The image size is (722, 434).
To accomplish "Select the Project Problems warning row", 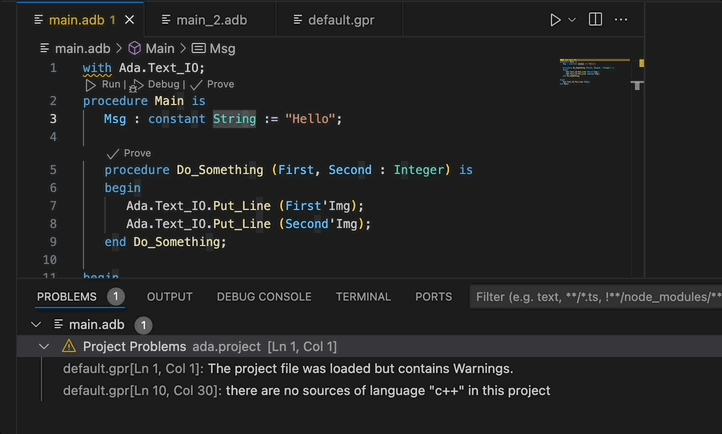I will pyautogui.click(x=369, y=347).
